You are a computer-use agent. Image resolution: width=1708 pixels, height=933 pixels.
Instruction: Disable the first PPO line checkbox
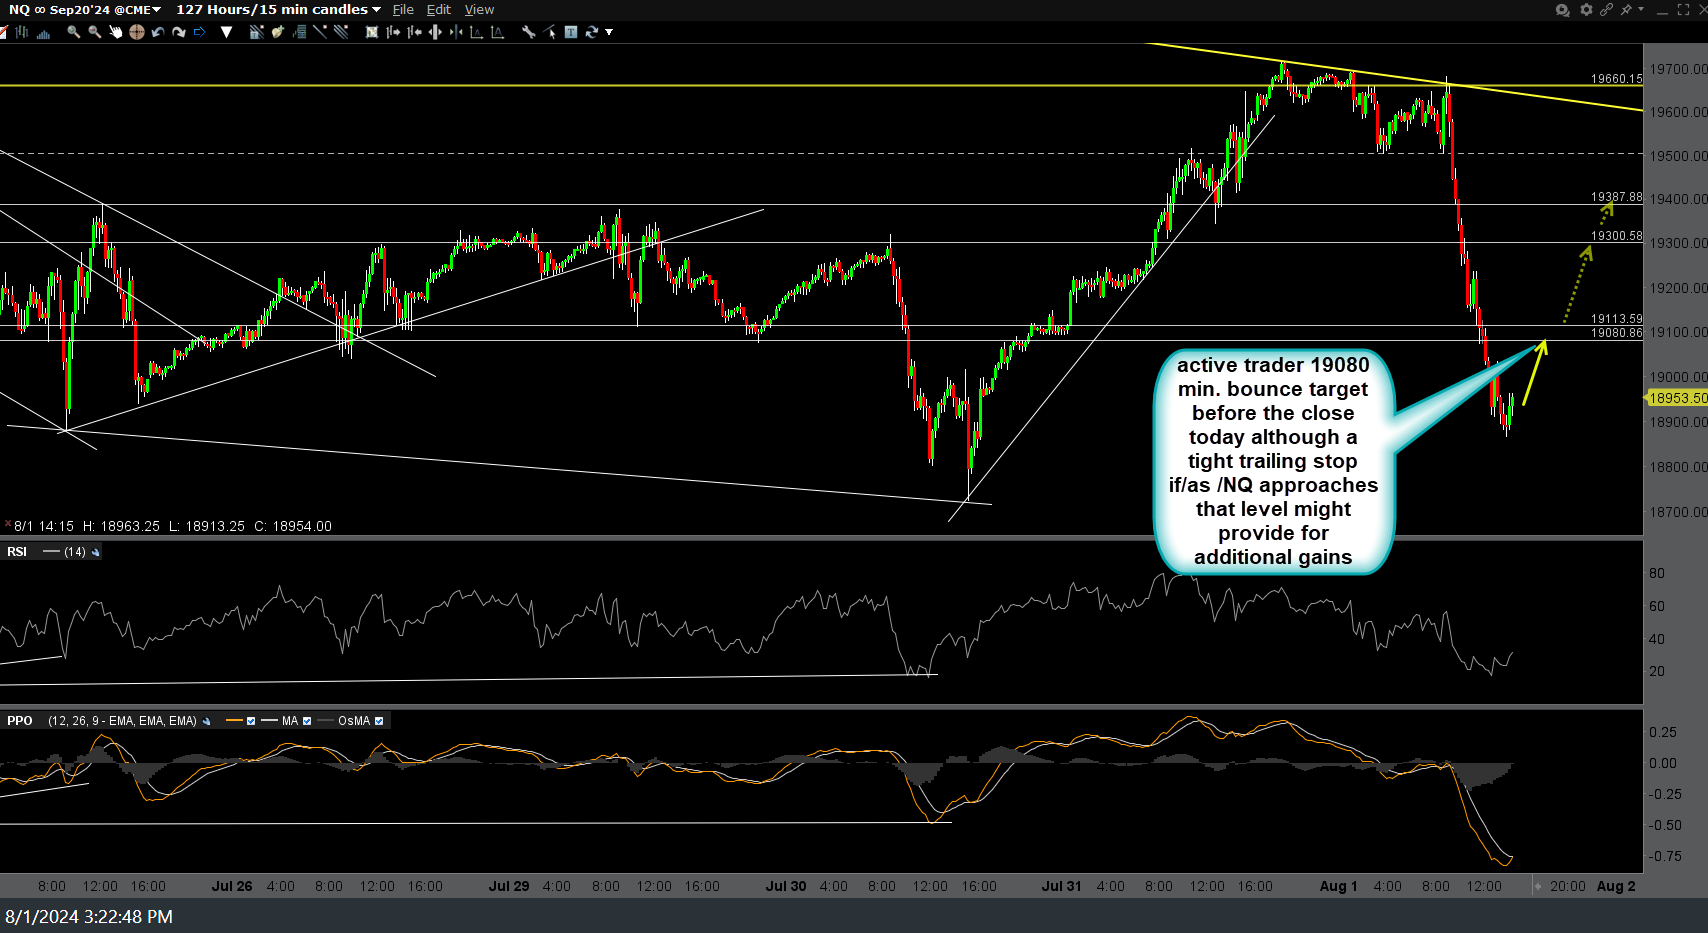[251, 720]
